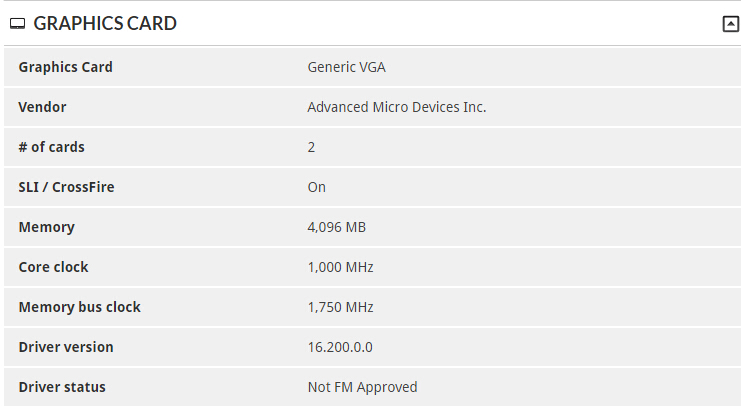The image size is (741, 408).
Task: Click the 4,096 MB memory value
Action: (336, 227)
